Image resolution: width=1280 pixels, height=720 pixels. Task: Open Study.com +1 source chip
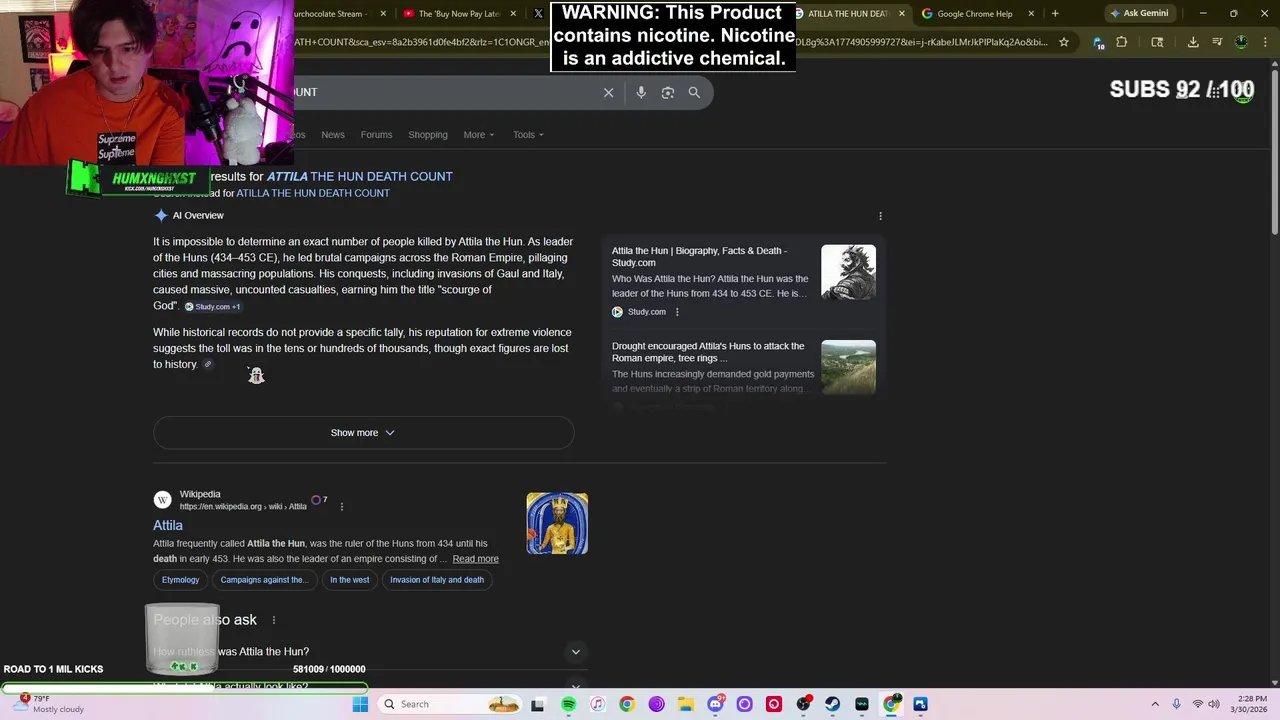(x=212, y=307)
